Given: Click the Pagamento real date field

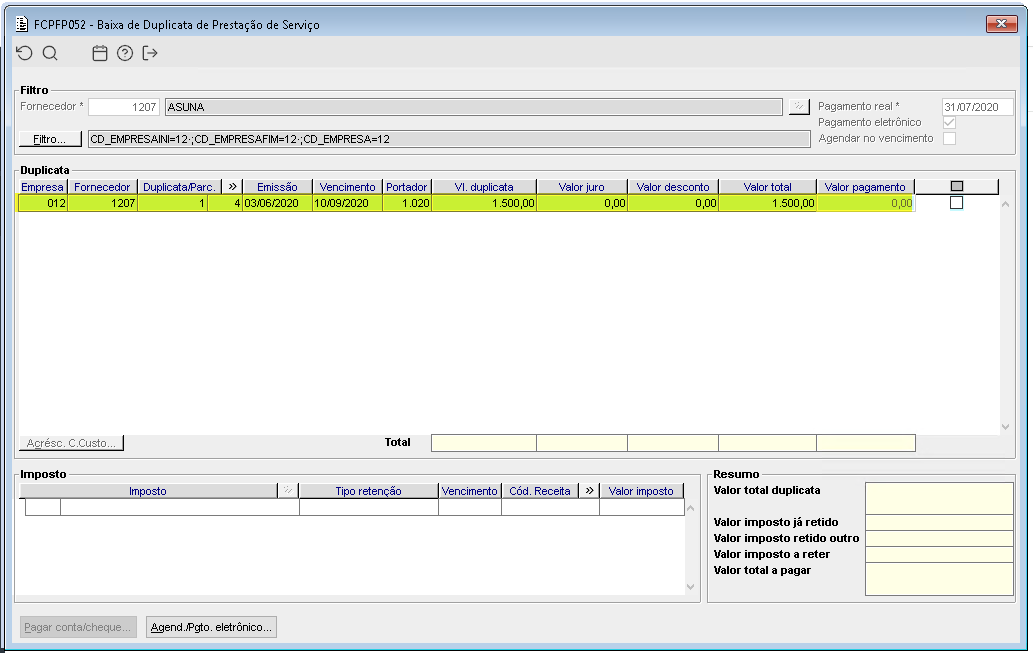Looking at the screenshot, I should click(x=978, y=107).
